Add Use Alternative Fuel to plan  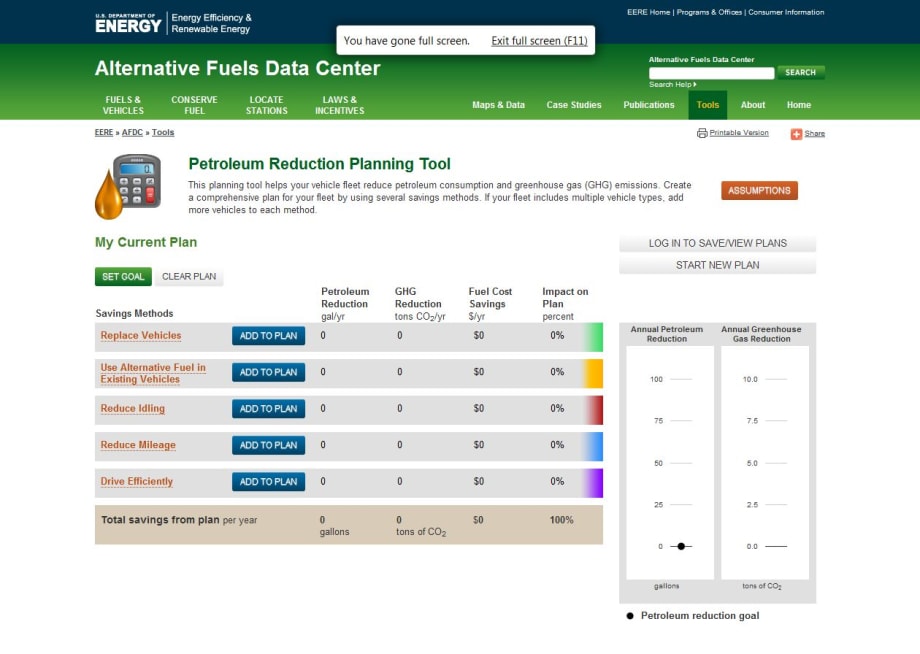[x=268, y=372]
